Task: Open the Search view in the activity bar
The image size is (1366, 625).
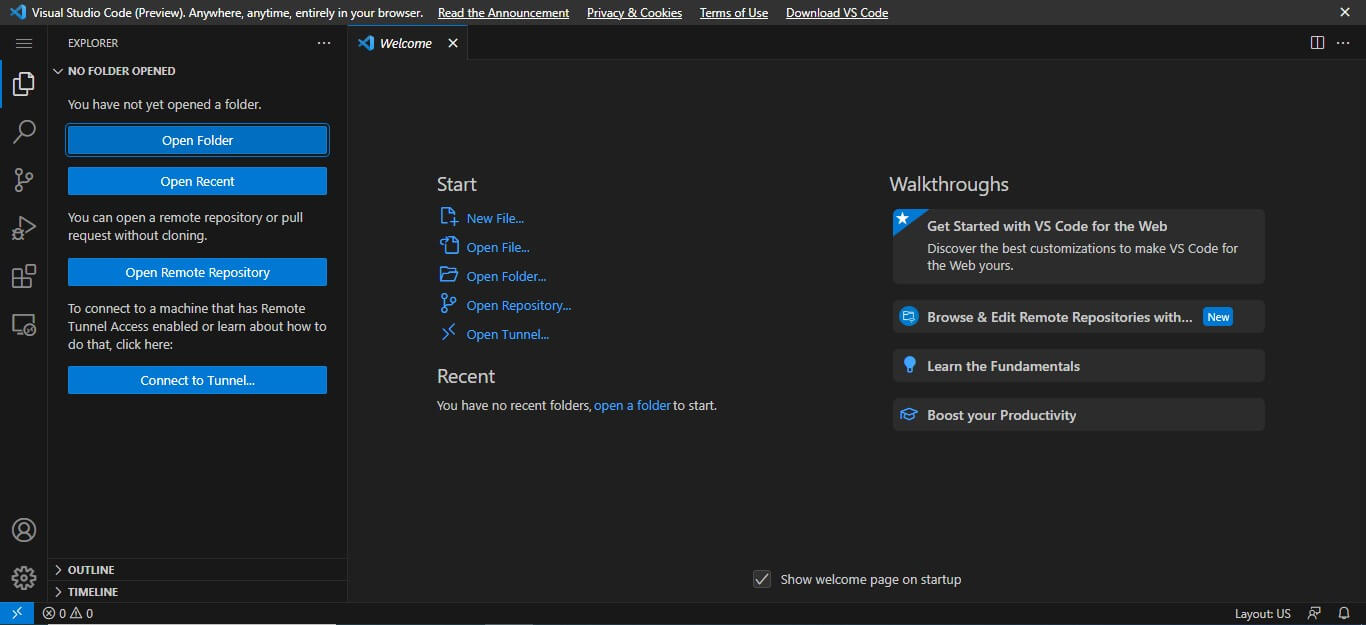Action: point(24,131)
